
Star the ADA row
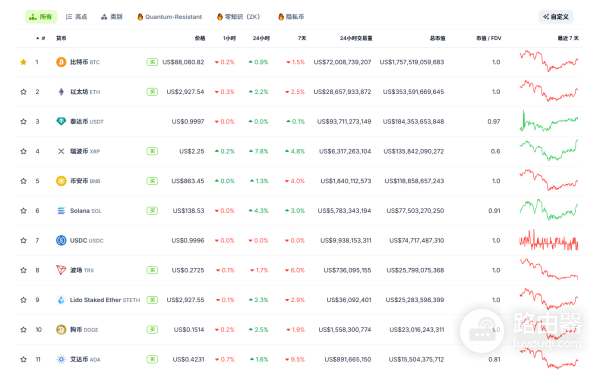(23, 360)
